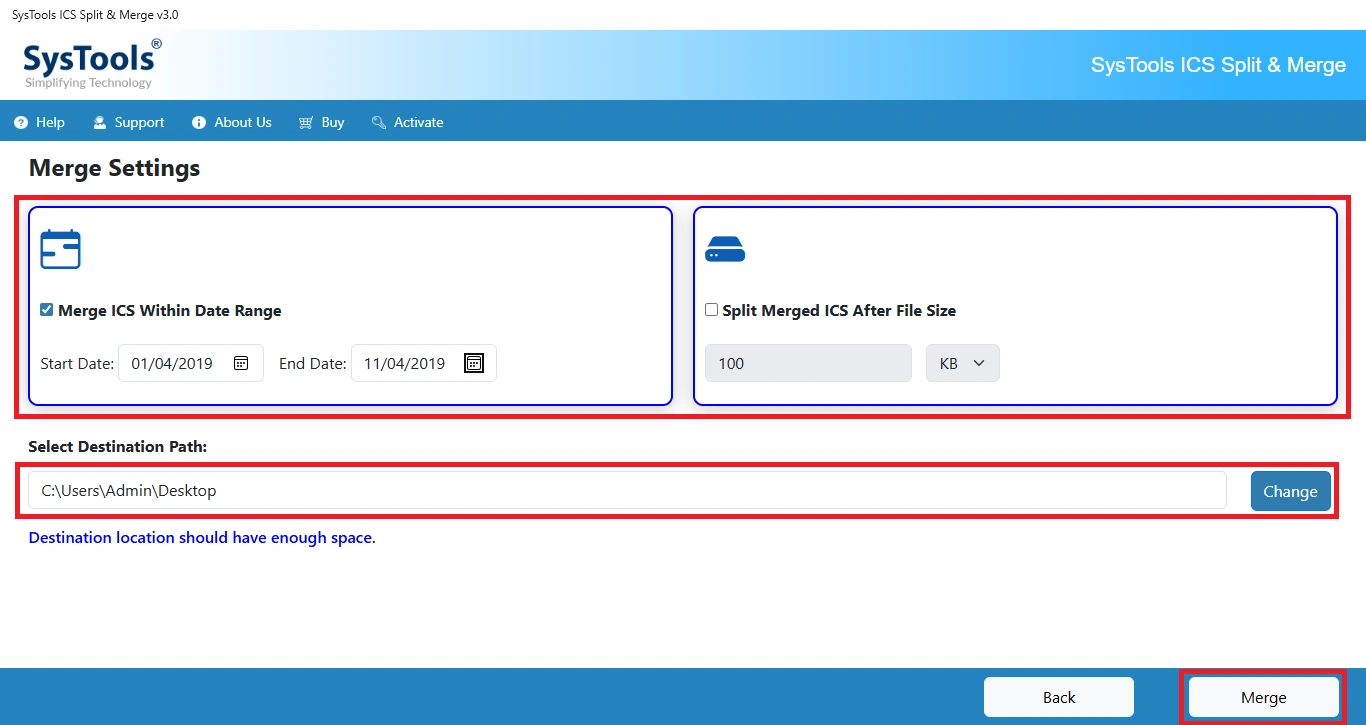The width and height of the screenshot is (1366, 725).
Task: Click the About Us info icon
Action: [199, 122]
